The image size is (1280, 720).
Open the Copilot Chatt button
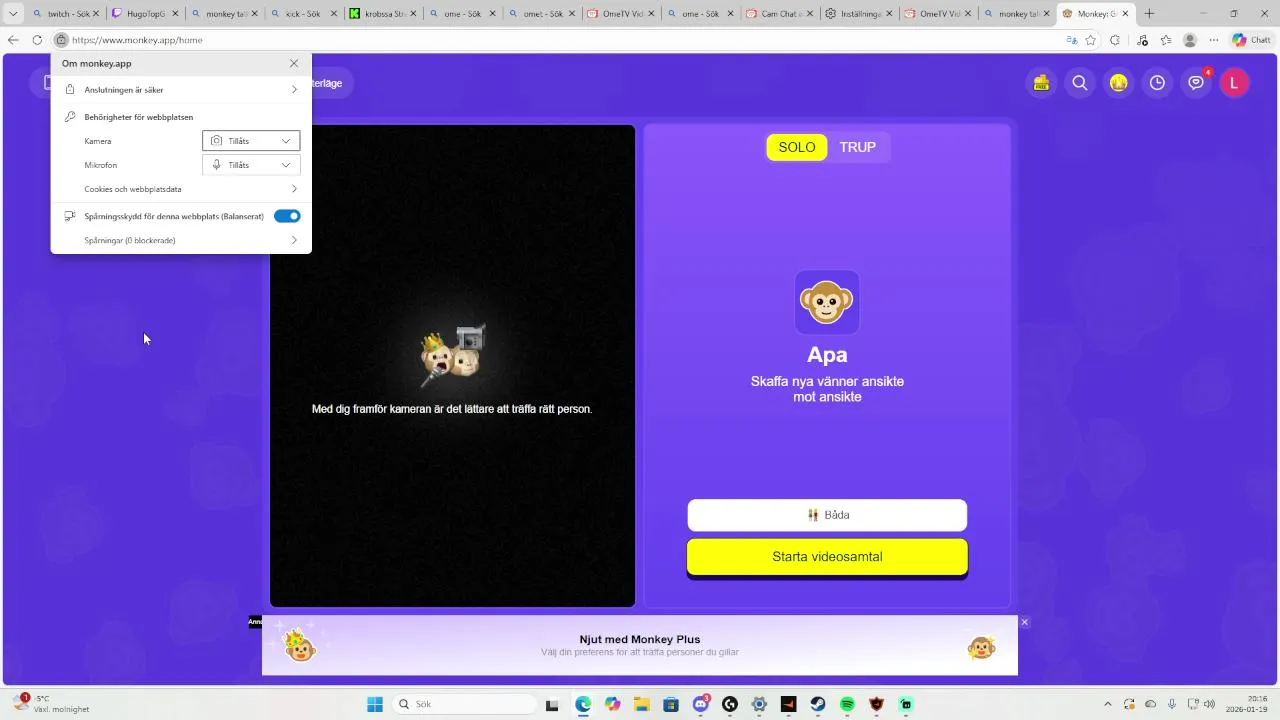pyautogui.click(x=1252, y=40)
